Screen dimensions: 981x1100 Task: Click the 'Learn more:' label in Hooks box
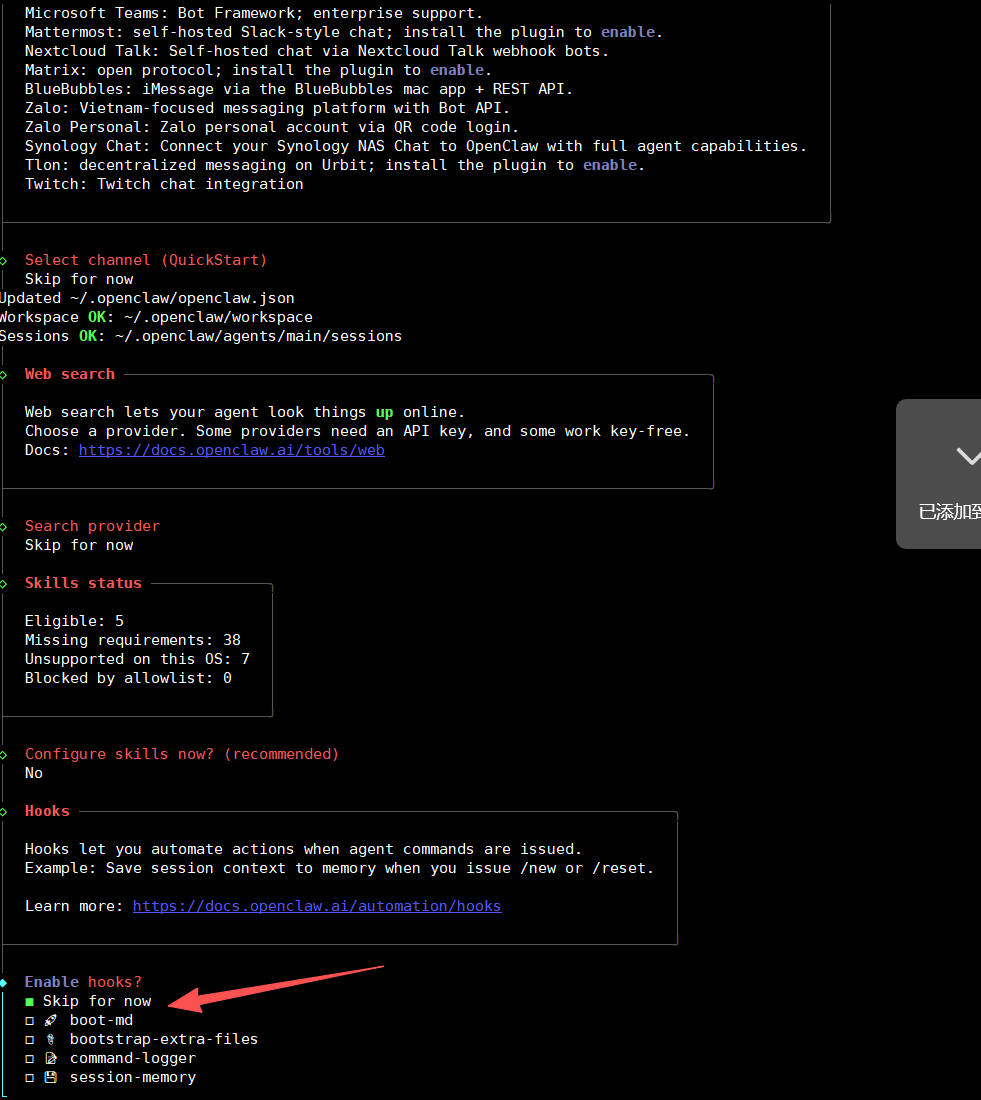[x=74, y=906]
